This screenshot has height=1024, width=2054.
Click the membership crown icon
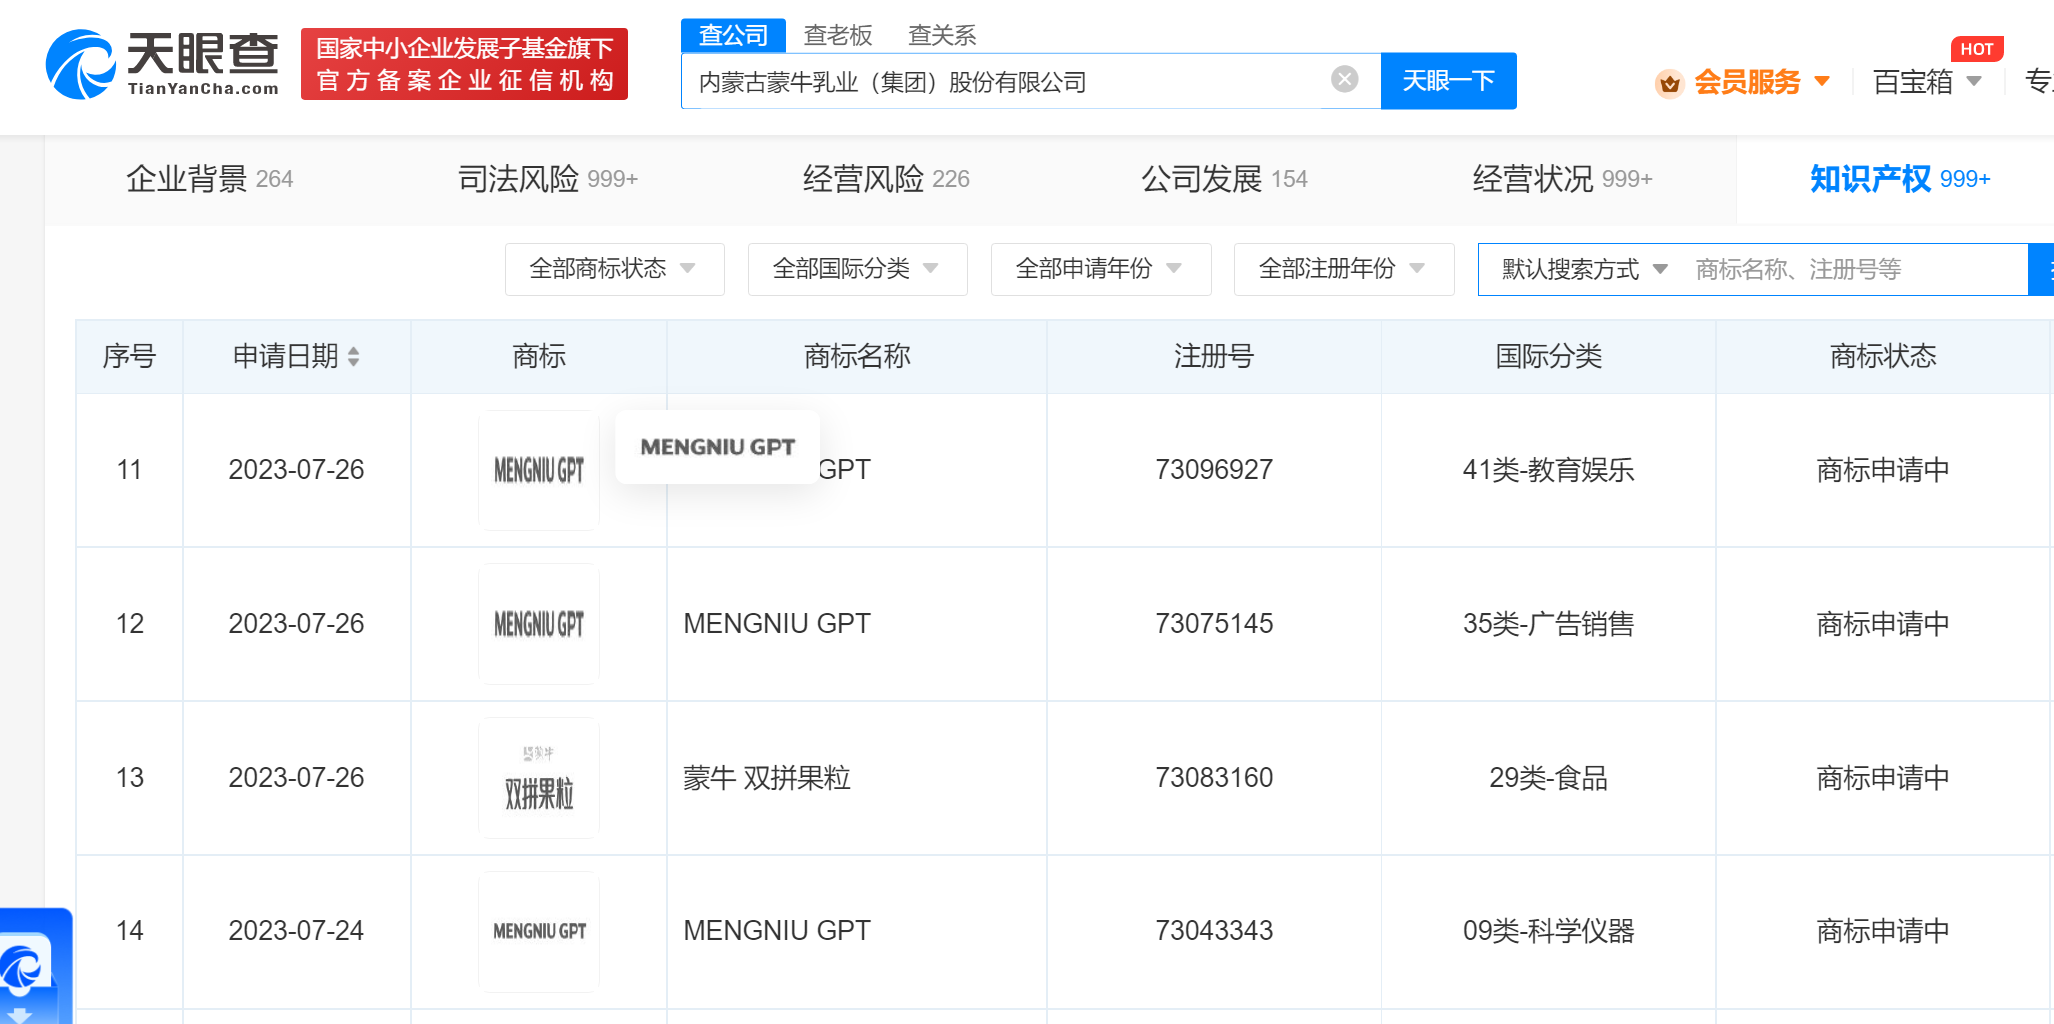[1669, 83]
